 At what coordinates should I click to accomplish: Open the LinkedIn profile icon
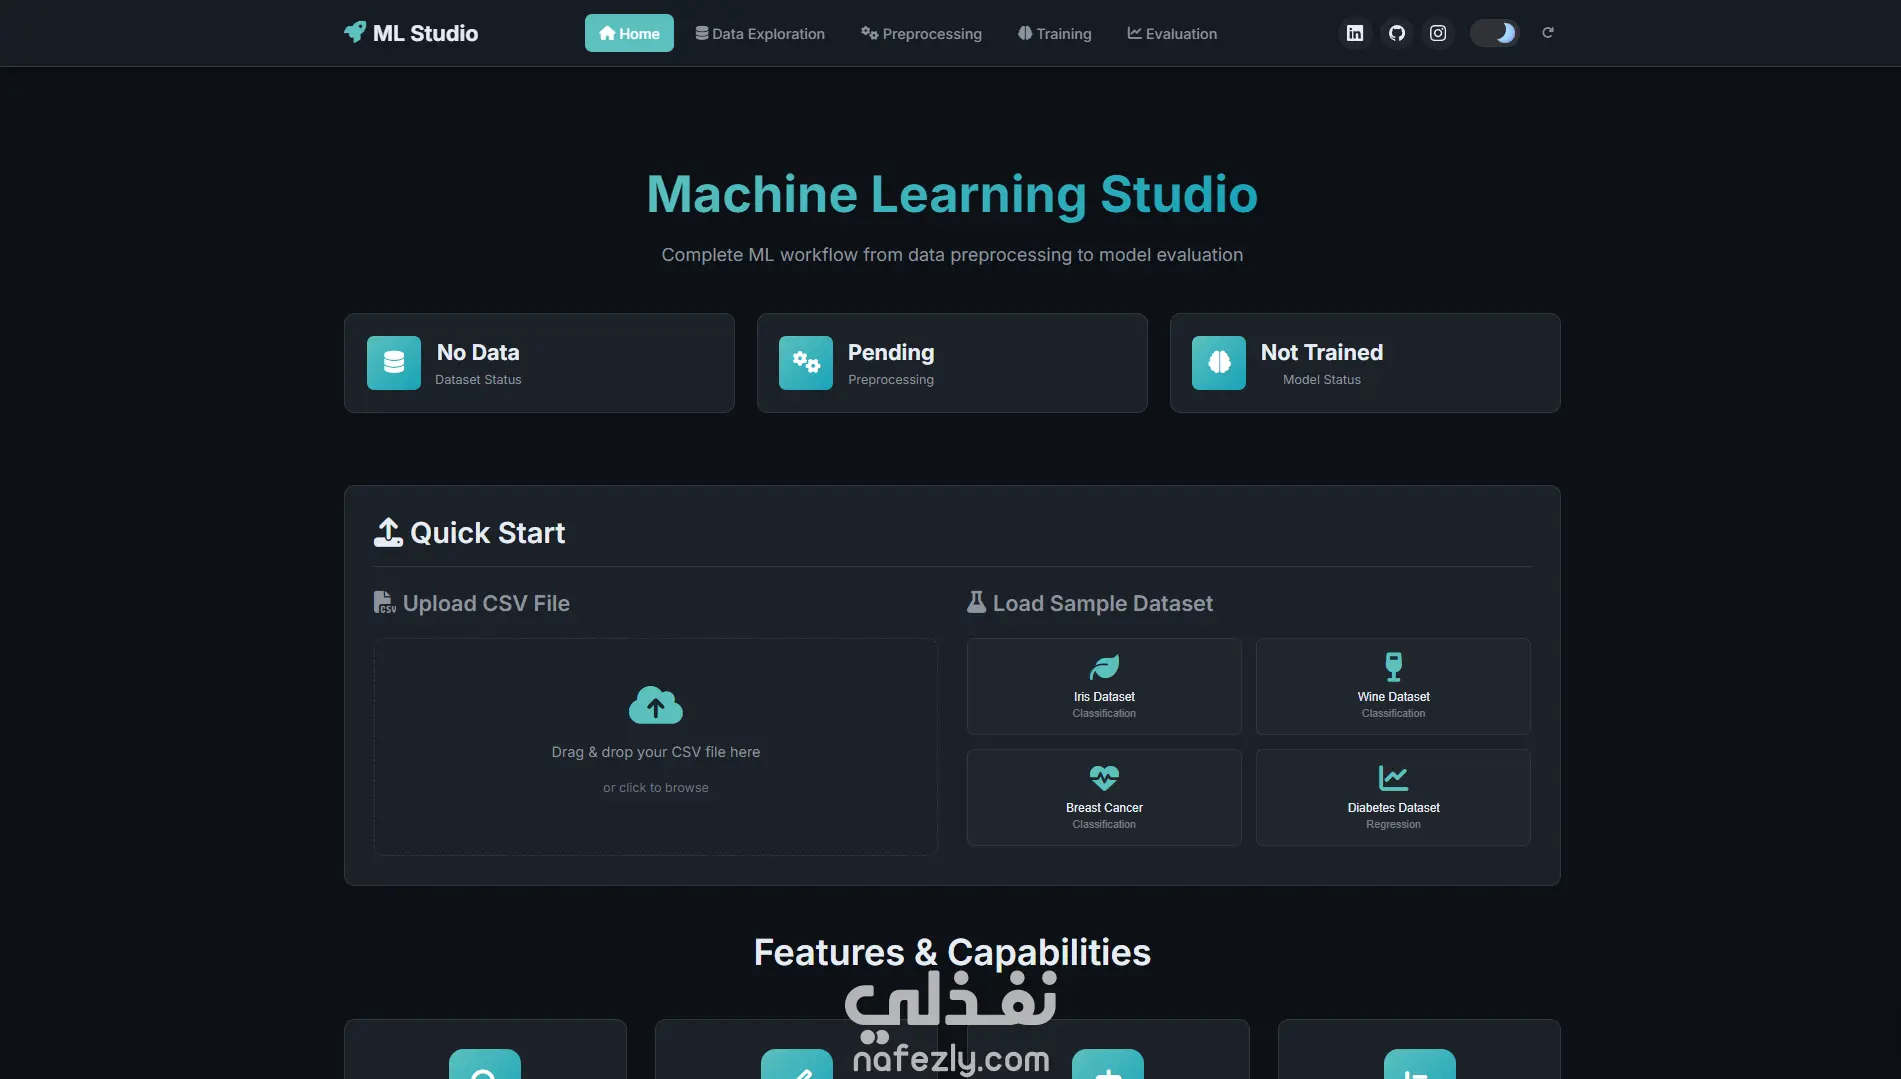pyautogui.click(x=1355, y=33)
